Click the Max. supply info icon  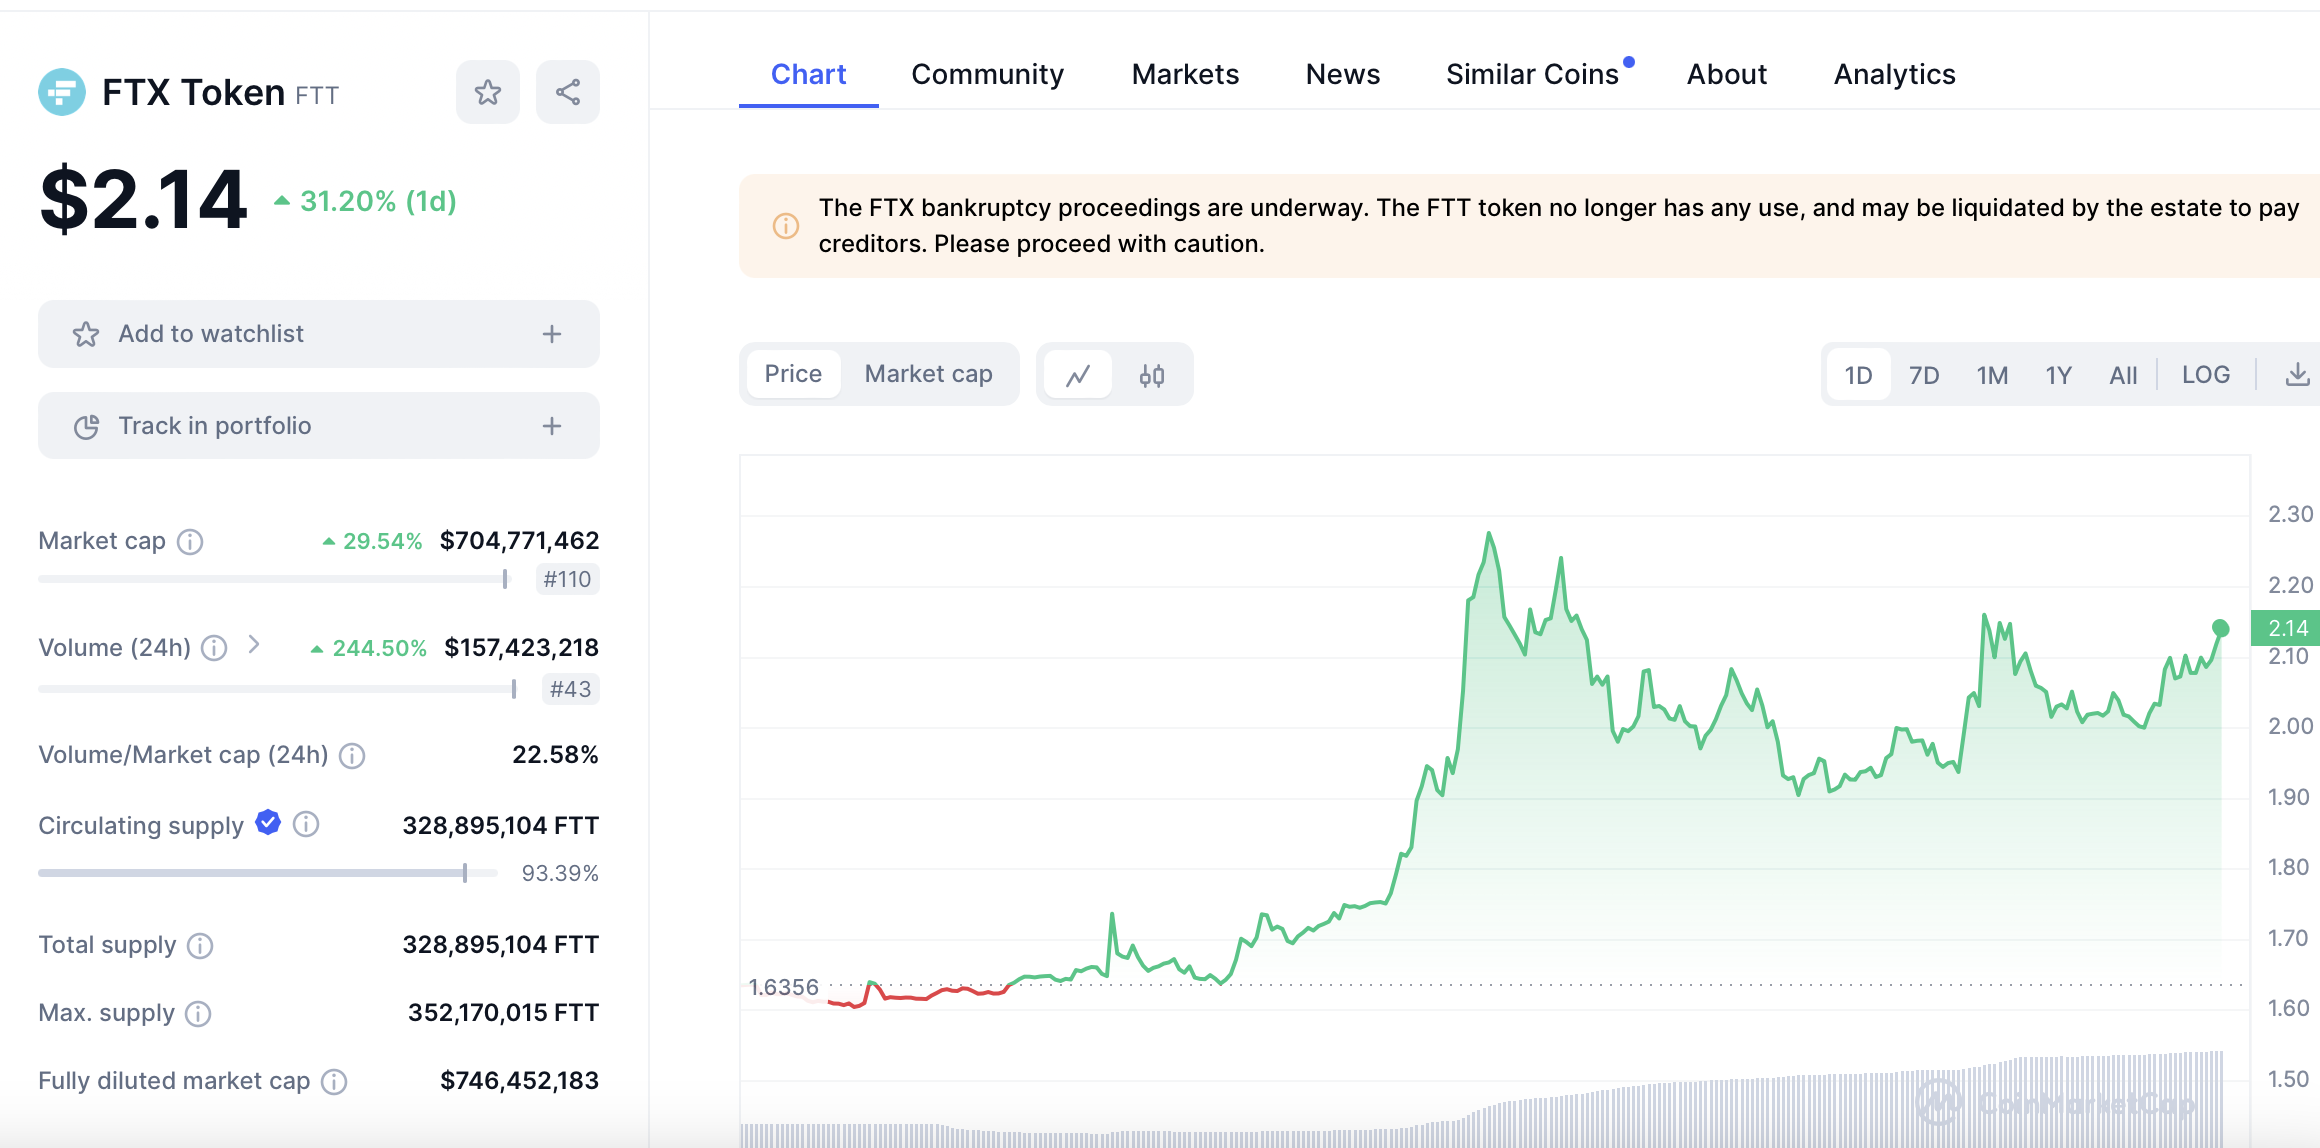coord(199,1014)
